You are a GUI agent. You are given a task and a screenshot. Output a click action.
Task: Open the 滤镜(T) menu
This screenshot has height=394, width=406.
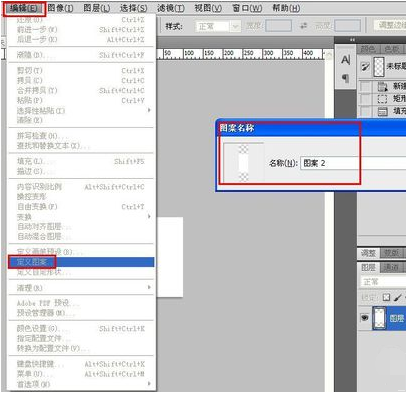click(171, 8)
